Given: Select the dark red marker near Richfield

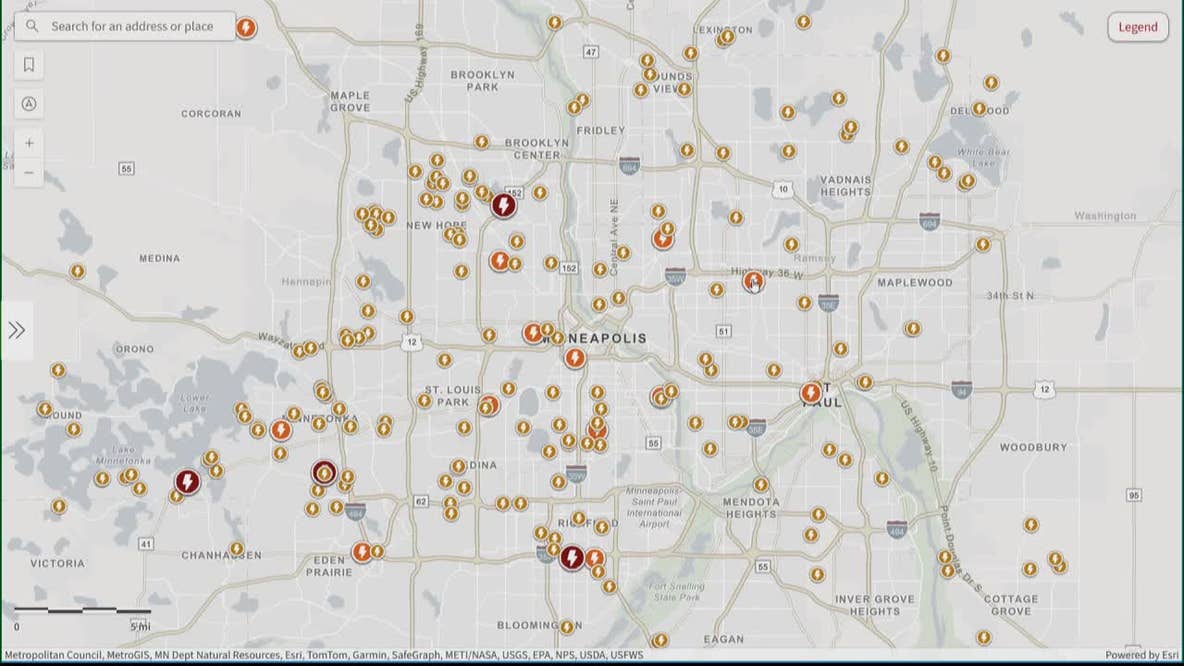Looking at the screenshot, I should tap(572, 559).
